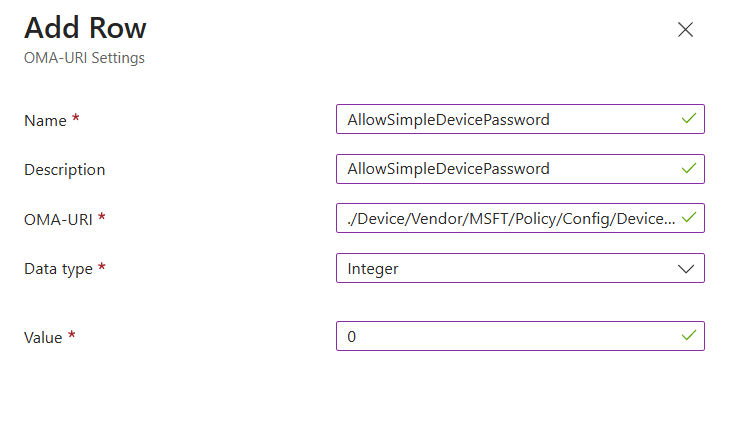Expand the Data type chevron arrow
Image resolution: width=730 pixels, height=446 pixels.
[x=686, y=268]
